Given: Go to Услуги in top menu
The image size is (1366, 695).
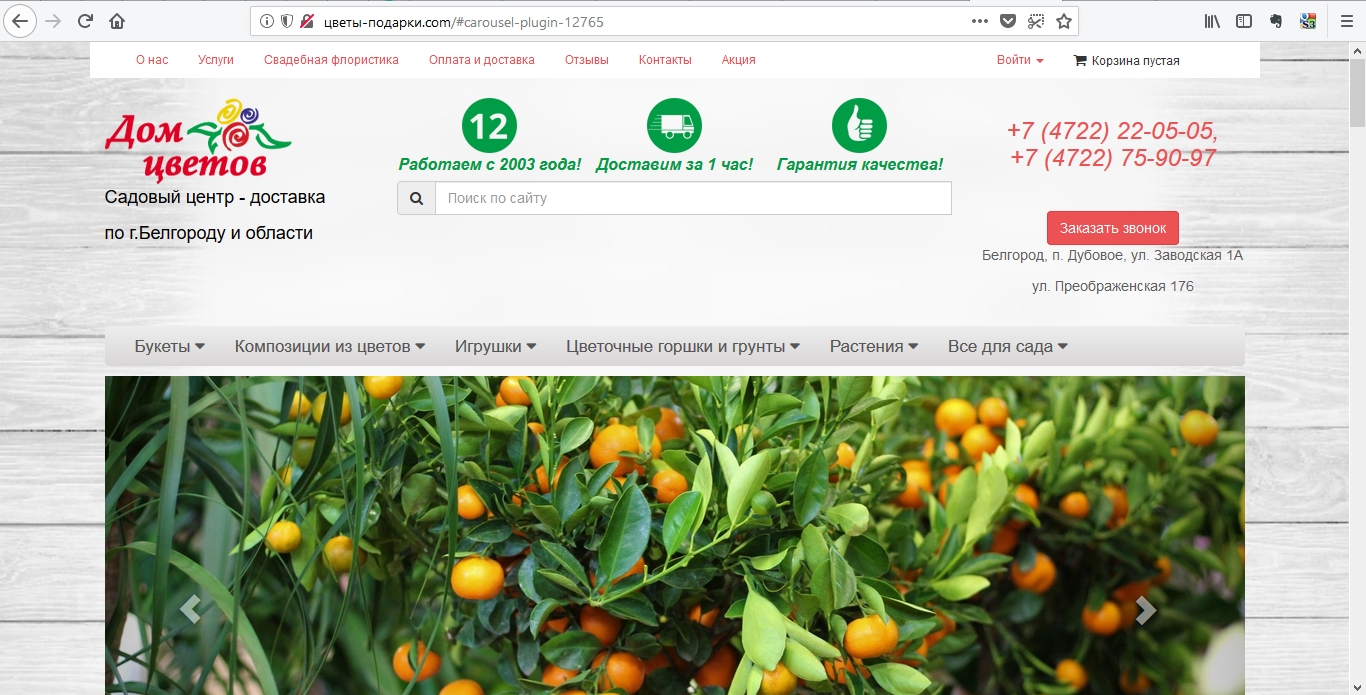Looking at the screenshot, I should point(216,60).
